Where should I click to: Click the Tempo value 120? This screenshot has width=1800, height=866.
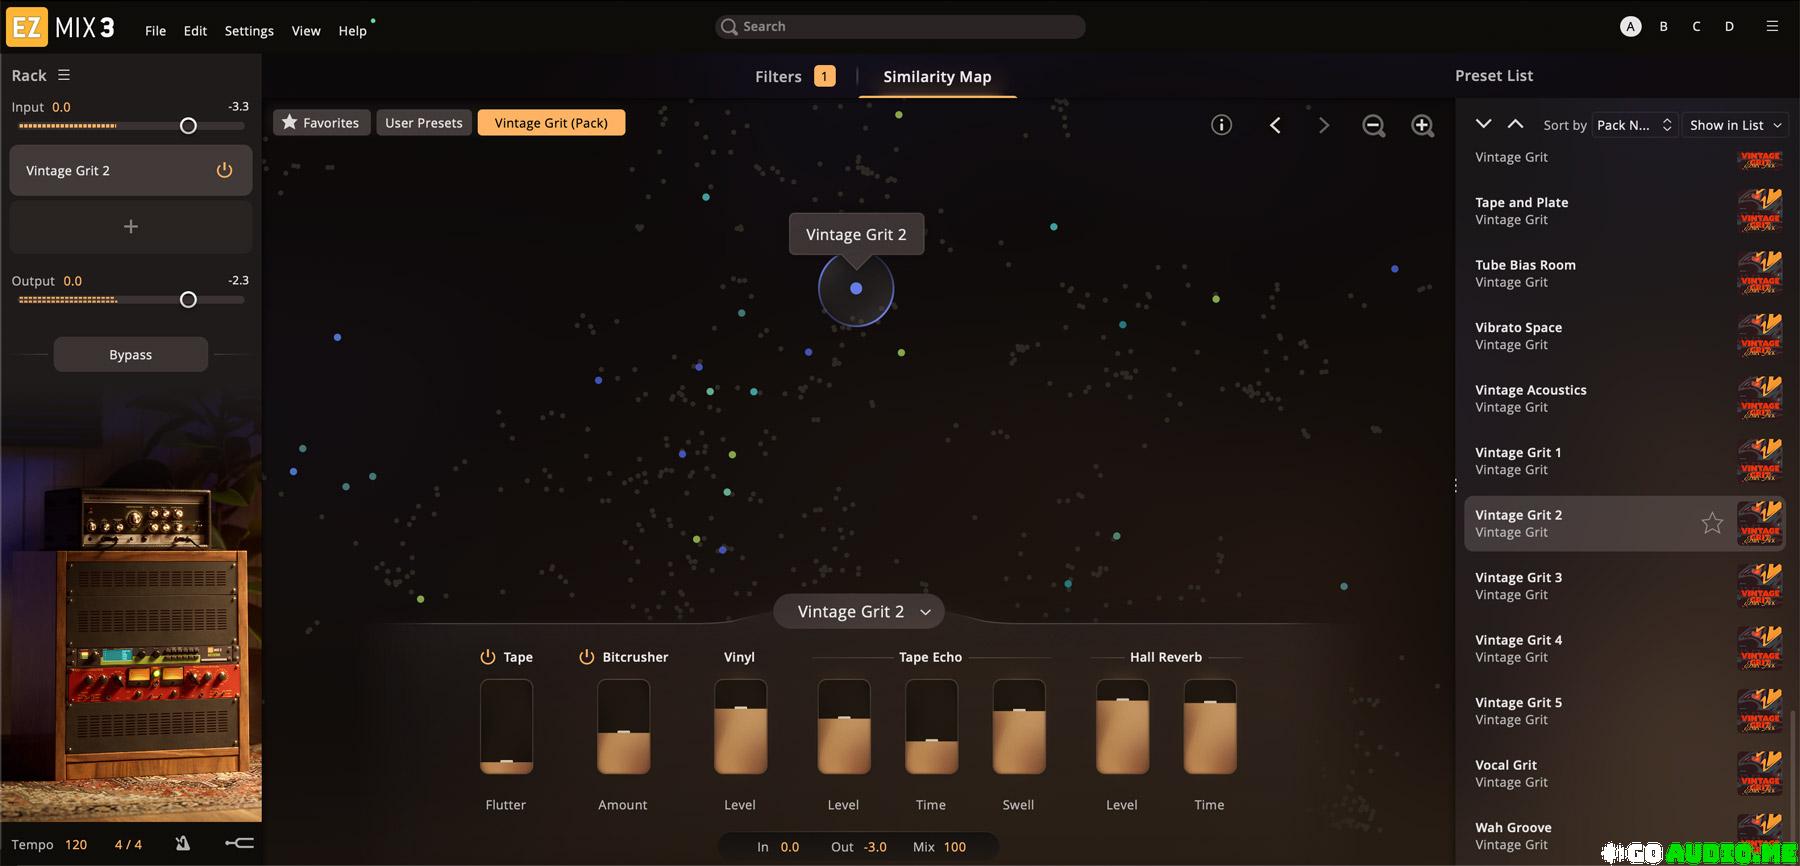[x=76, y=845]
